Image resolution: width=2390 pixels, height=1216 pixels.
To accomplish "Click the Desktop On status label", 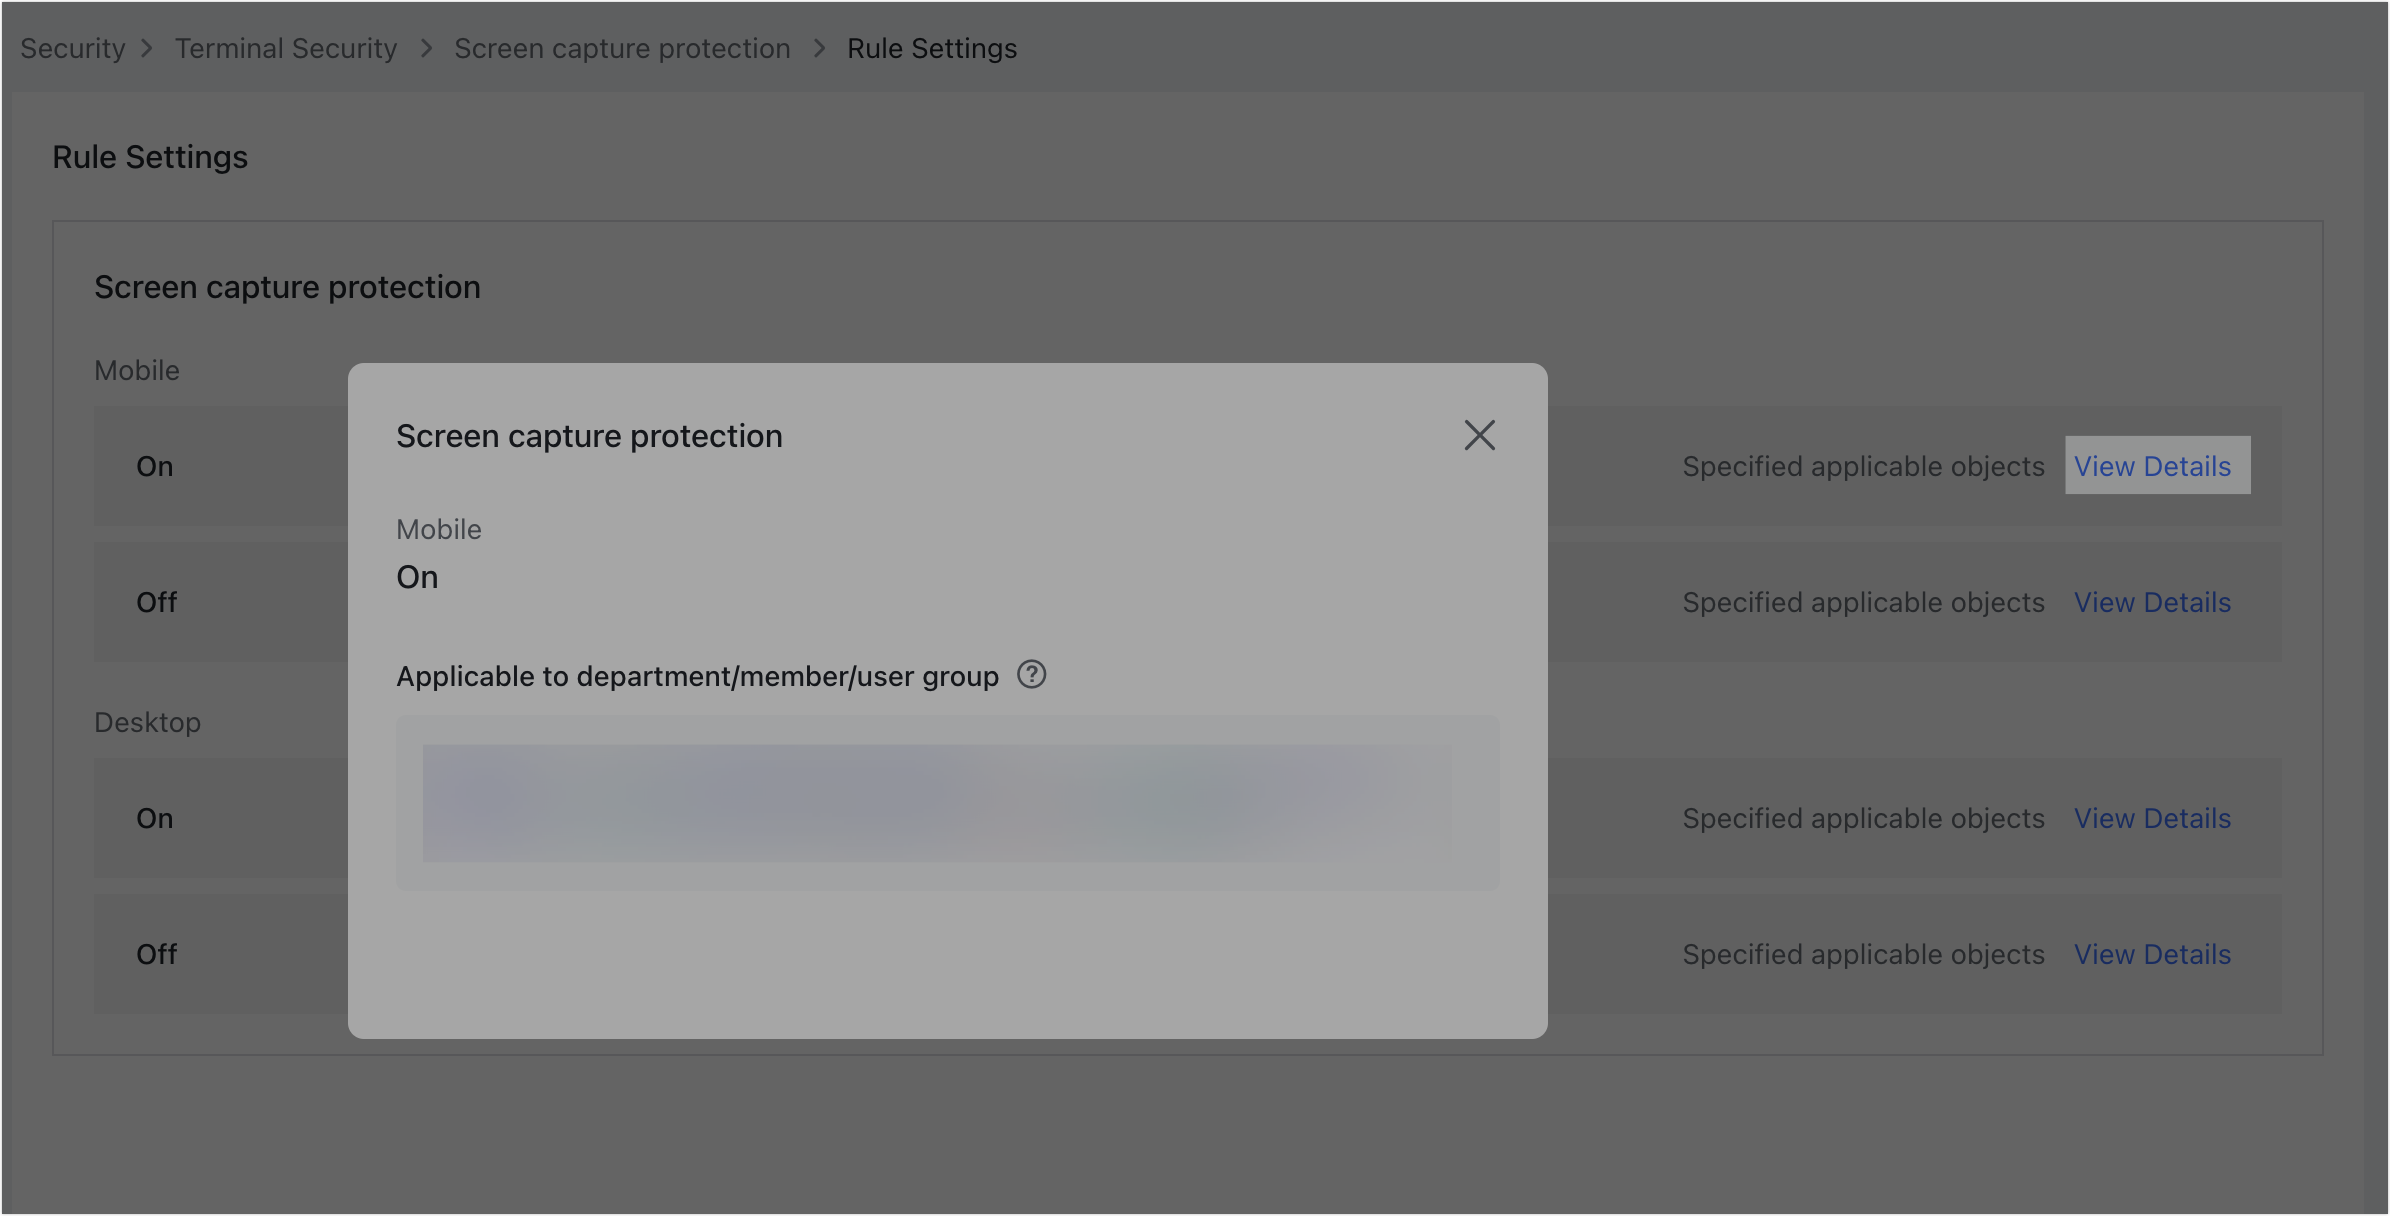I will click(155, 818).
